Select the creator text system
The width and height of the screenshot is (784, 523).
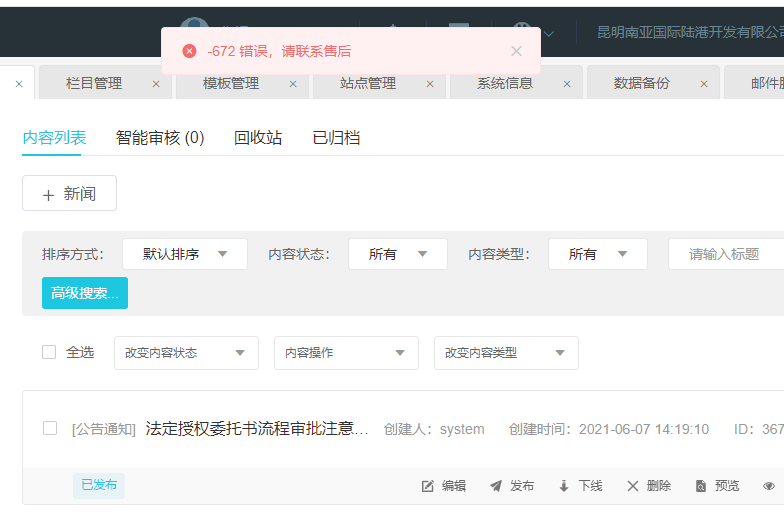(462, 429)
